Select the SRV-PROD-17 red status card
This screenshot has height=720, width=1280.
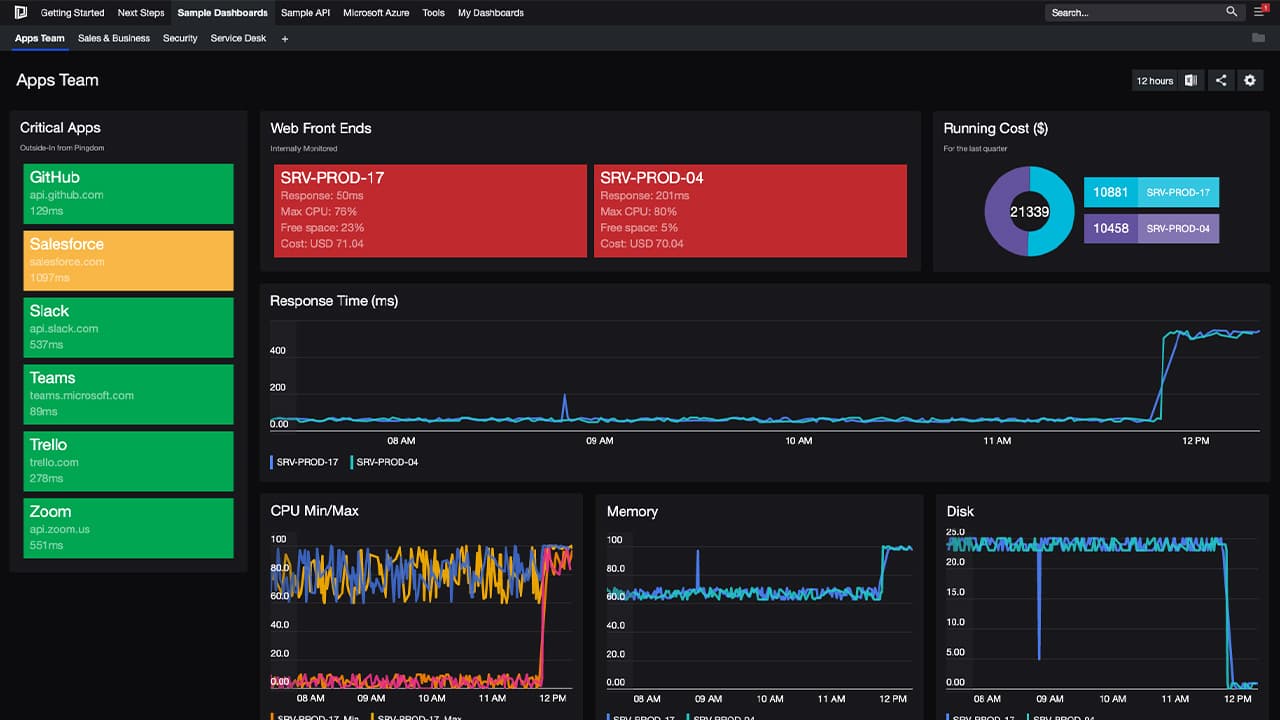[430, 211]
